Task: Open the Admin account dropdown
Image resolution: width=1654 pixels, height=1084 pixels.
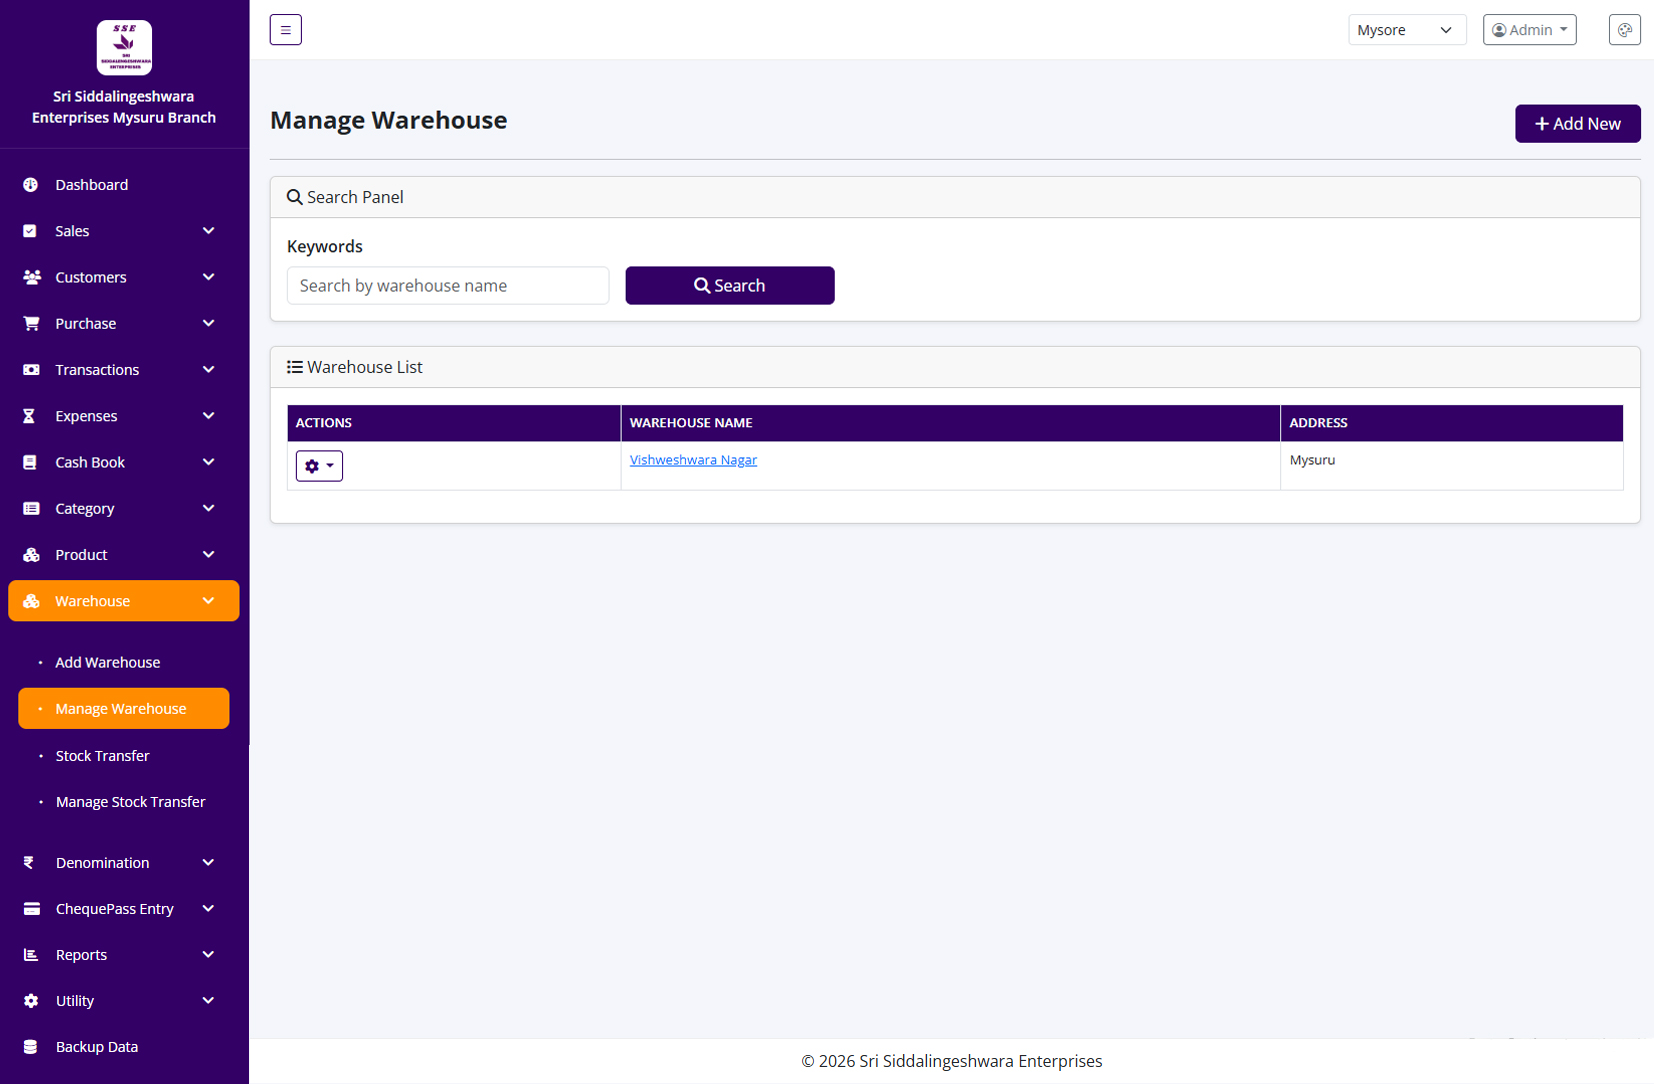Action: point(1529,29)
